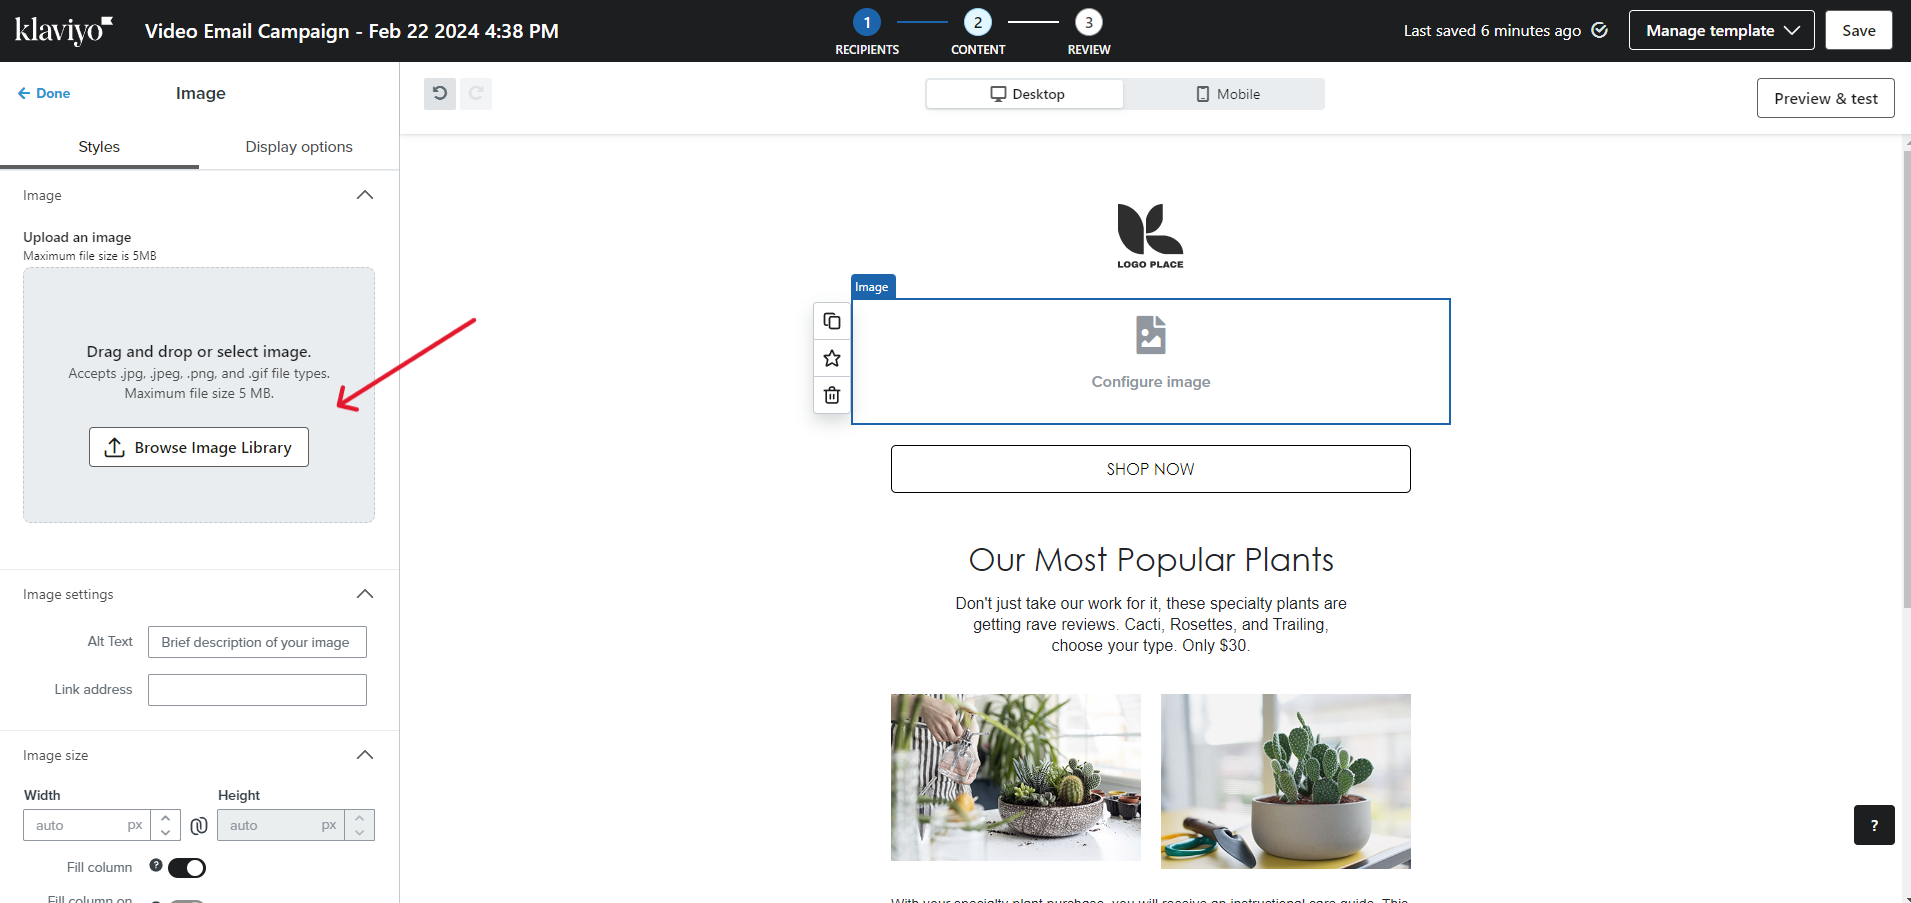Switch to the Display options tab
Viewport: 1911px width, 903px height.
tap(299, 147)
